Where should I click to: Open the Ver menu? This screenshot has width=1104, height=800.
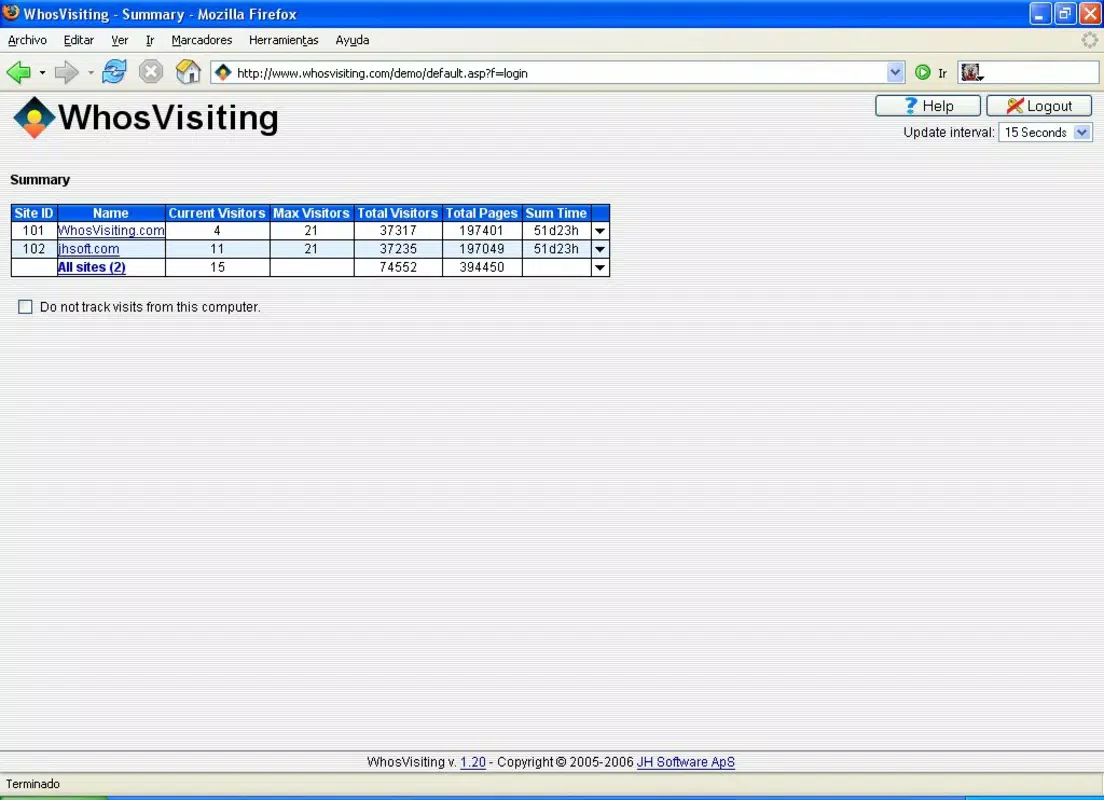120,40
